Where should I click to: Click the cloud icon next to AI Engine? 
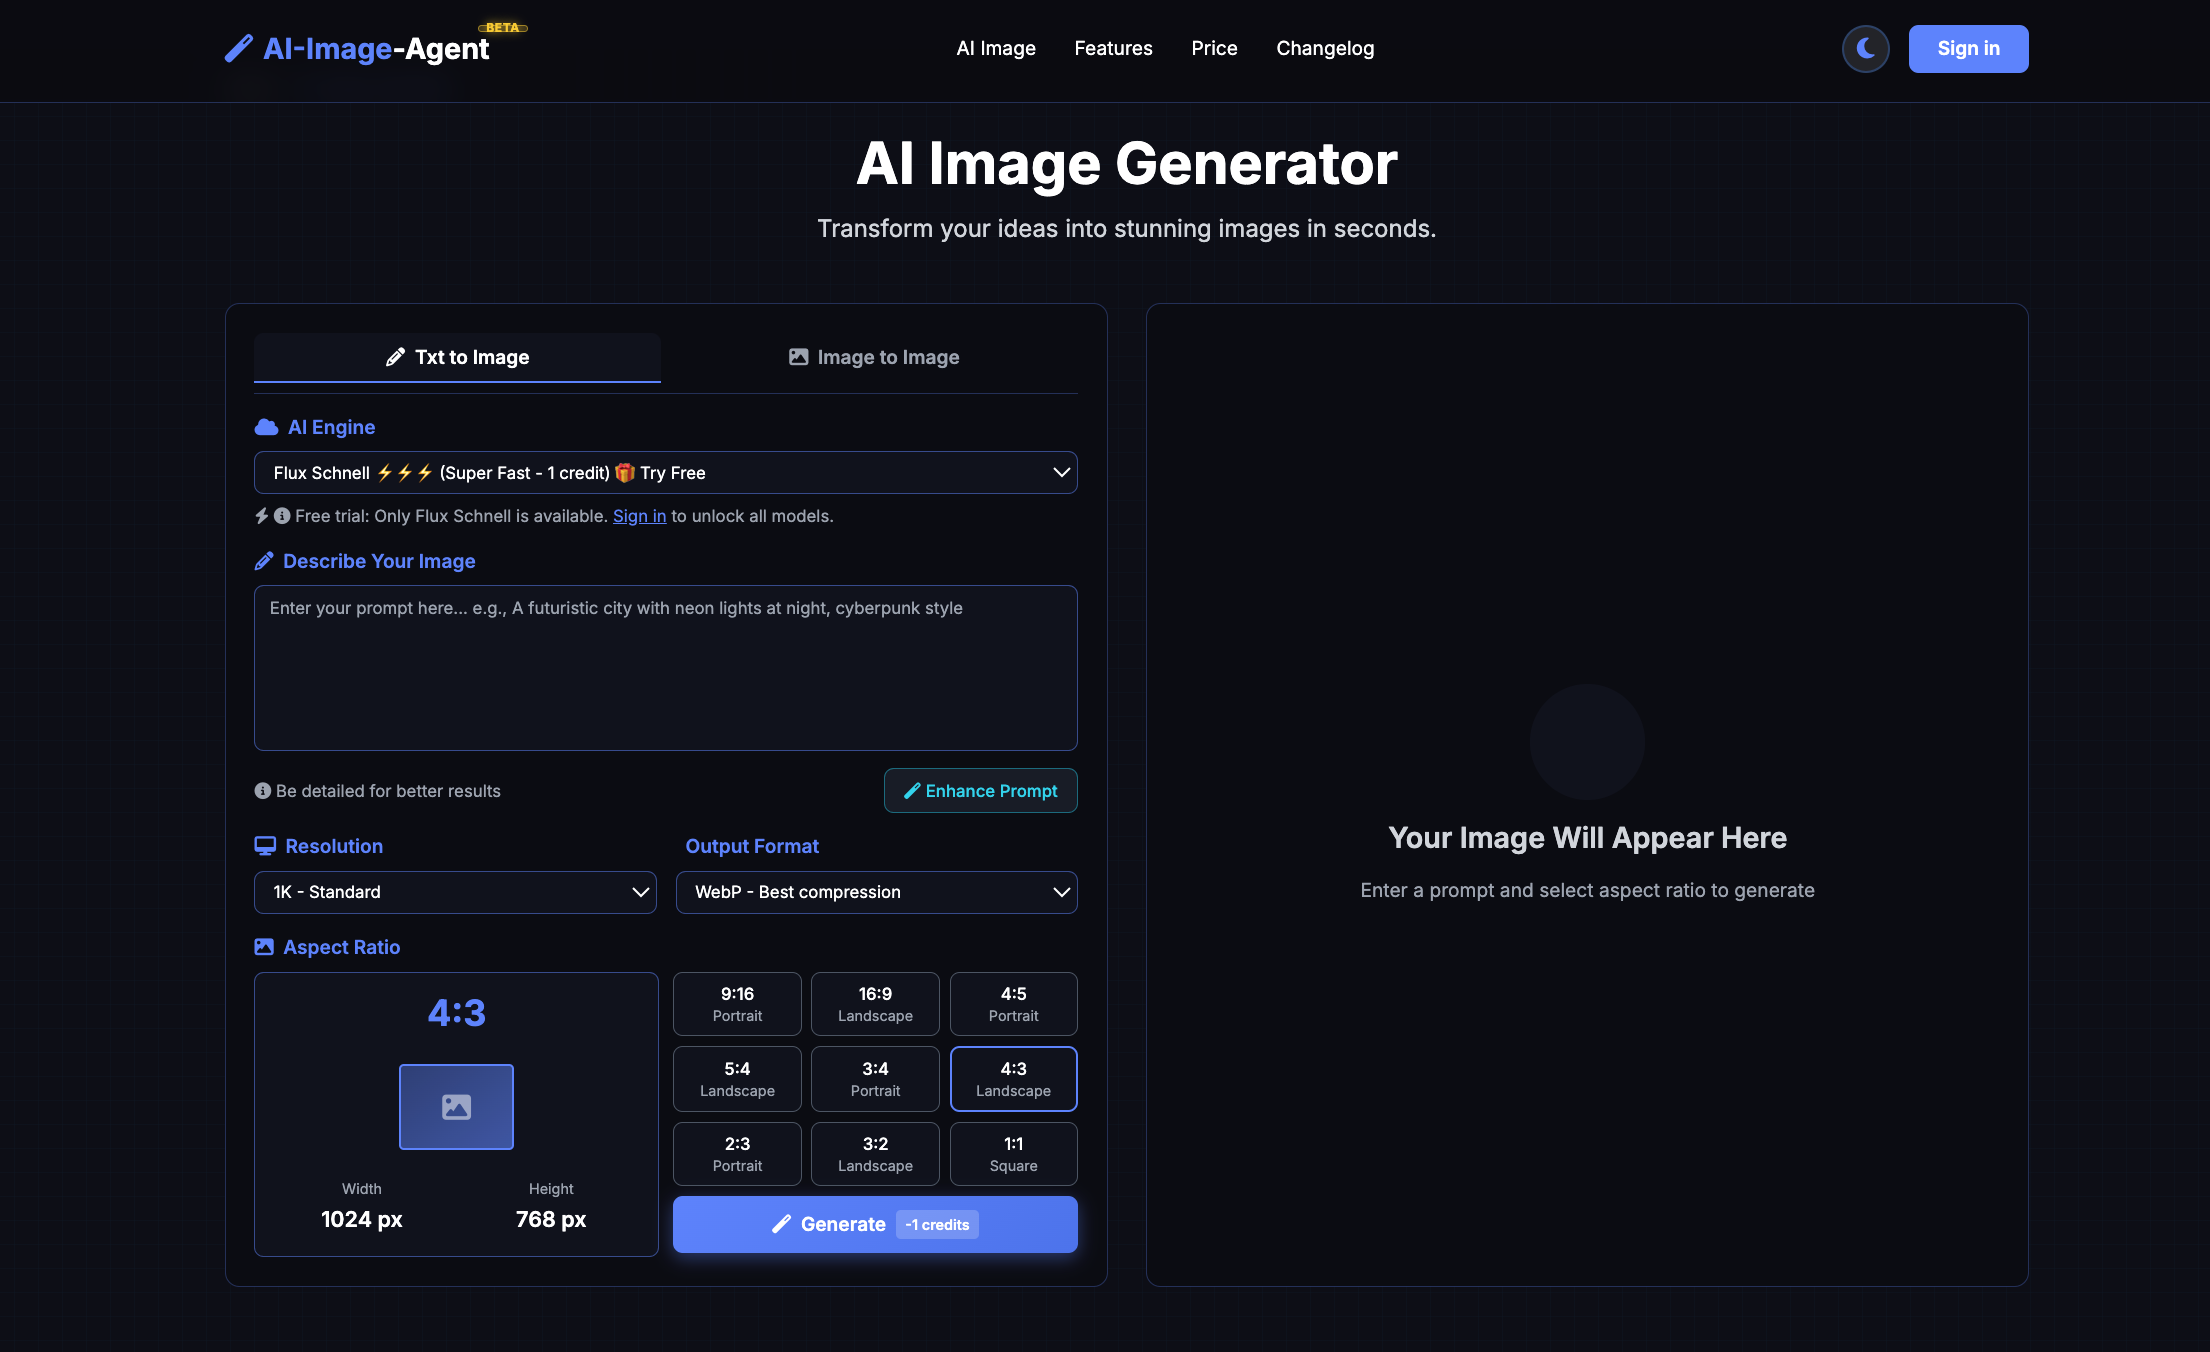point(265,427)
